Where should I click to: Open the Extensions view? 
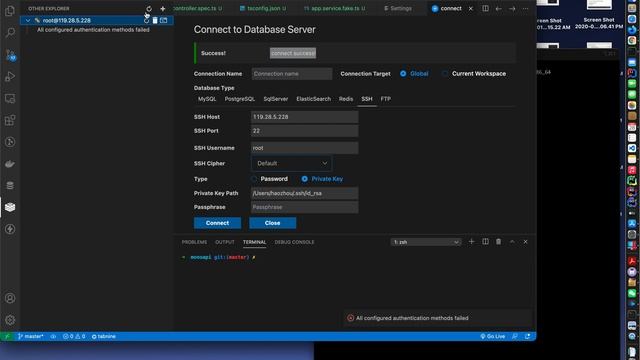[x=10, y=120]
